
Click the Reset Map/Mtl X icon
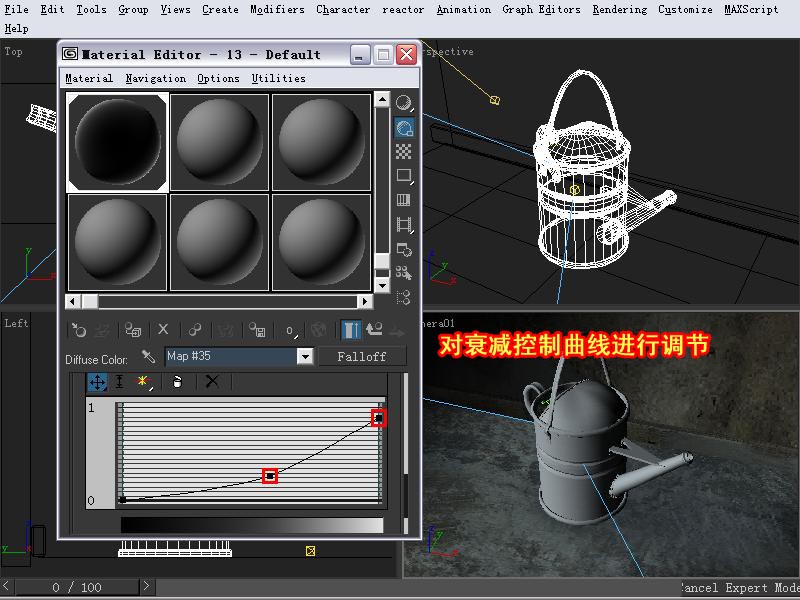[163, 329]
